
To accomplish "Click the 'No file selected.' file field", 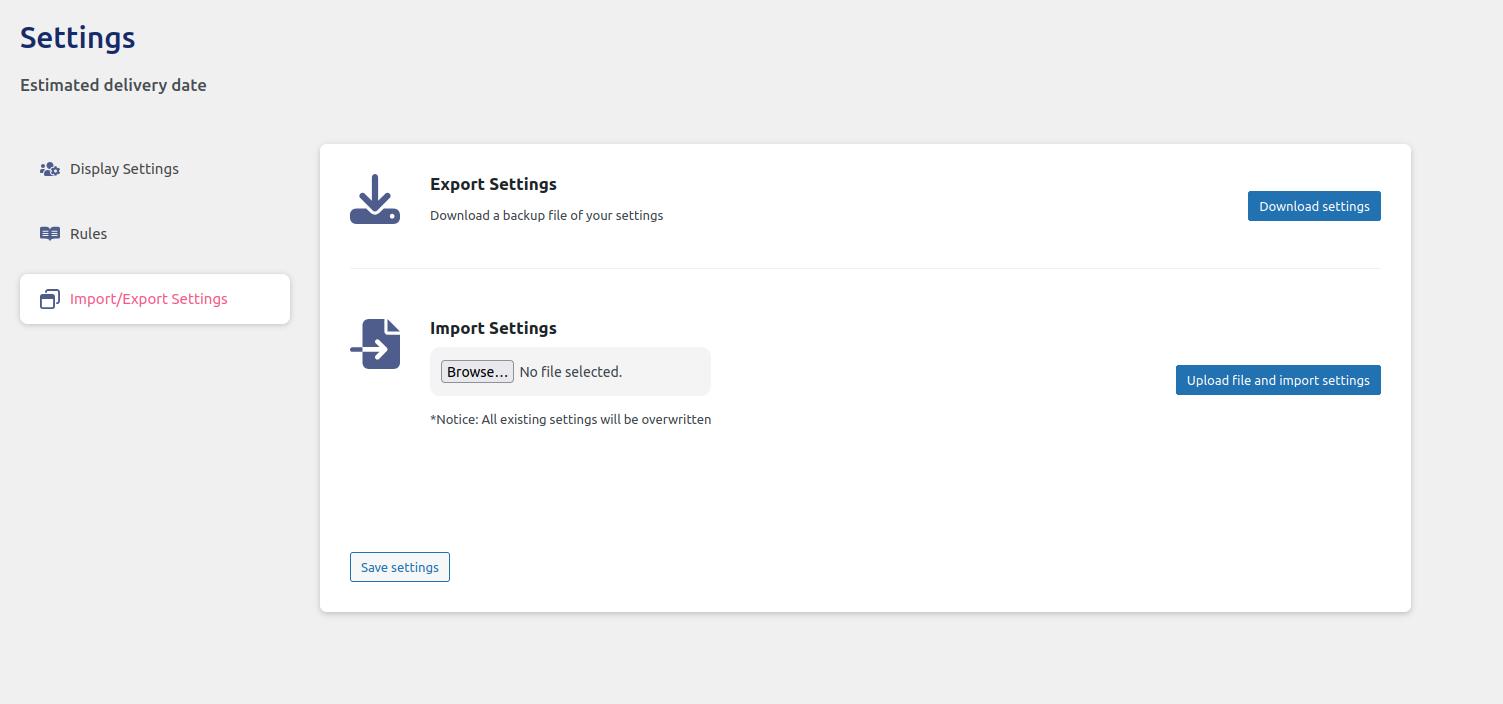I will click(570, 372).
